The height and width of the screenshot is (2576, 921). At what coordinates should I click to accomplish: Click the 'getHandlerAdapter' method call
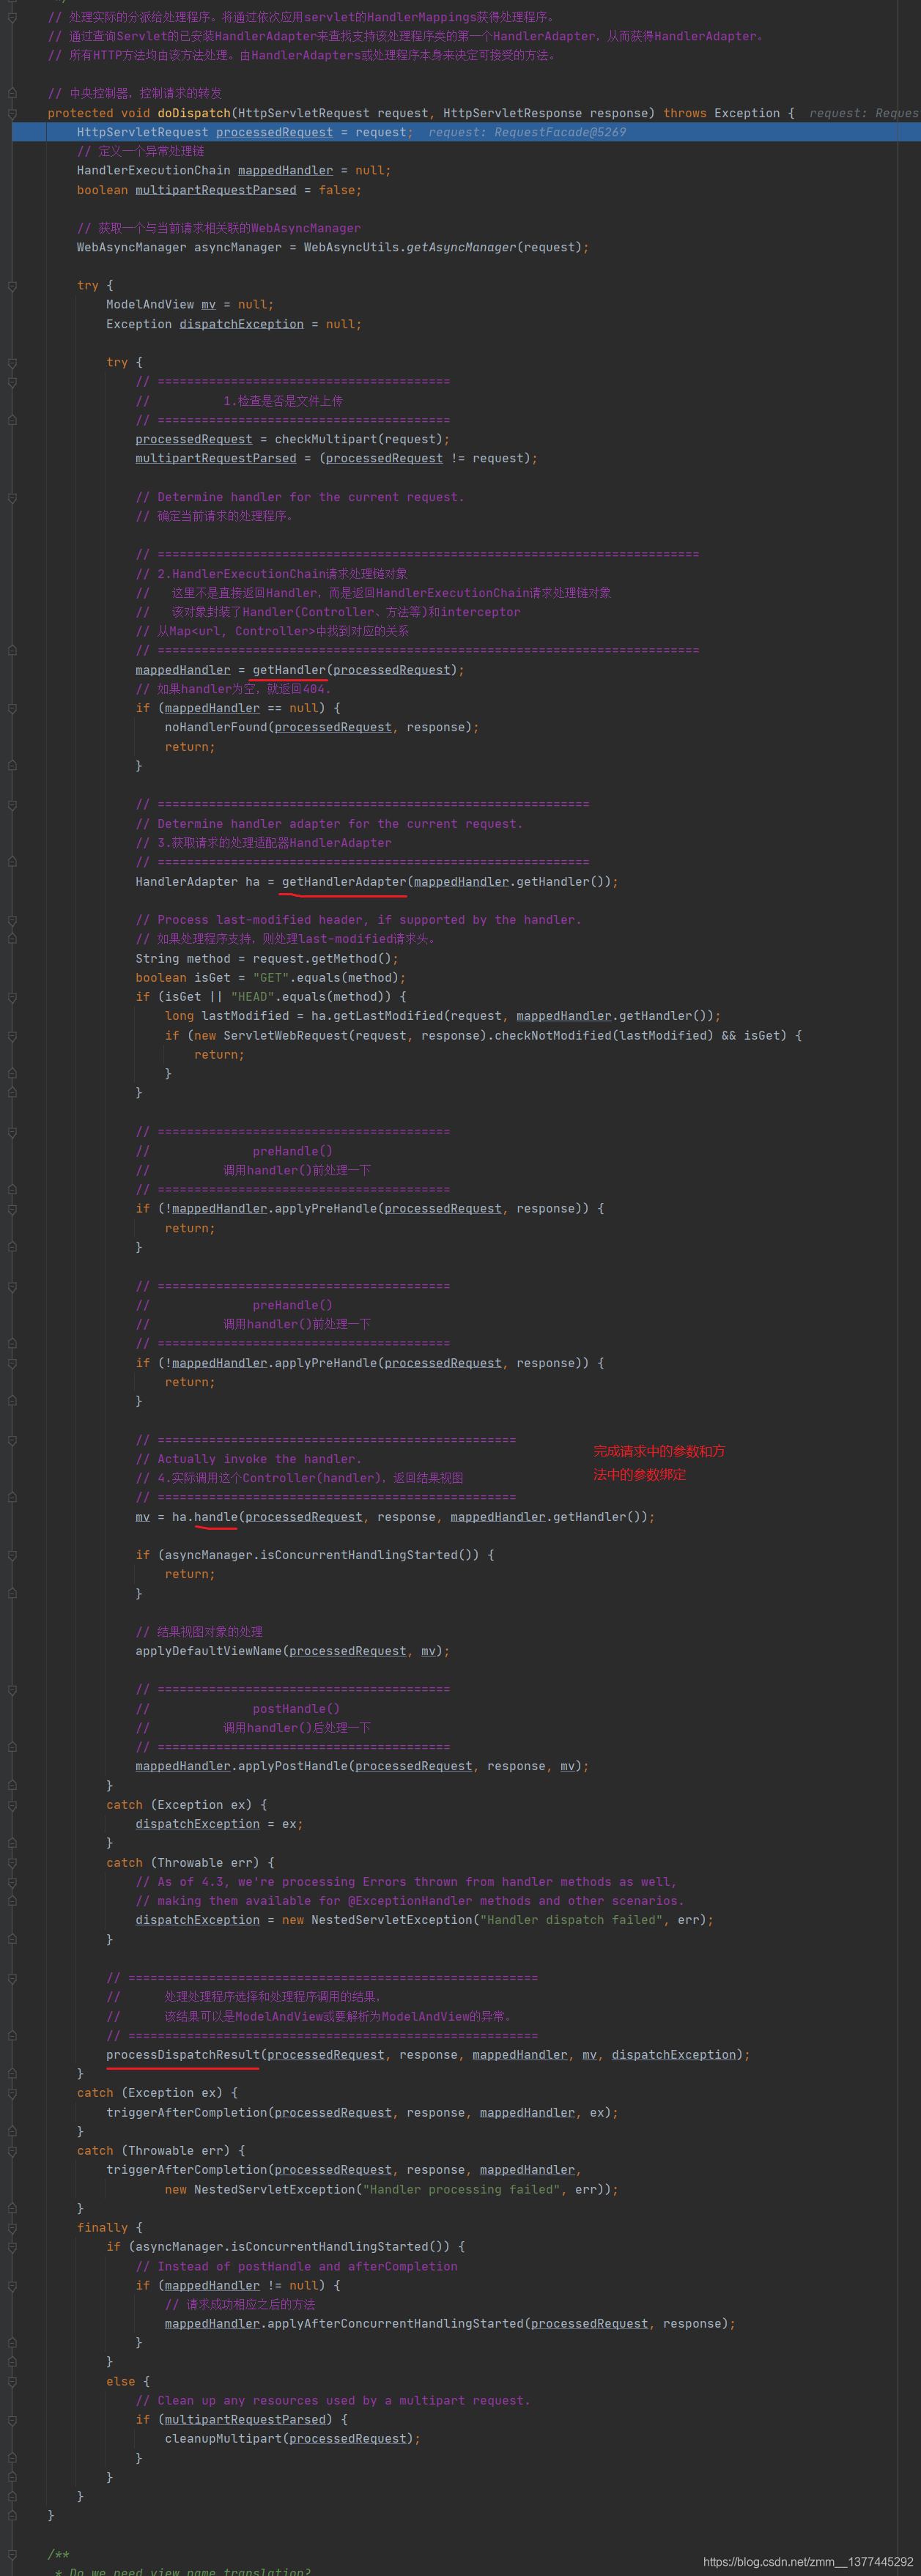coord(344,881)
